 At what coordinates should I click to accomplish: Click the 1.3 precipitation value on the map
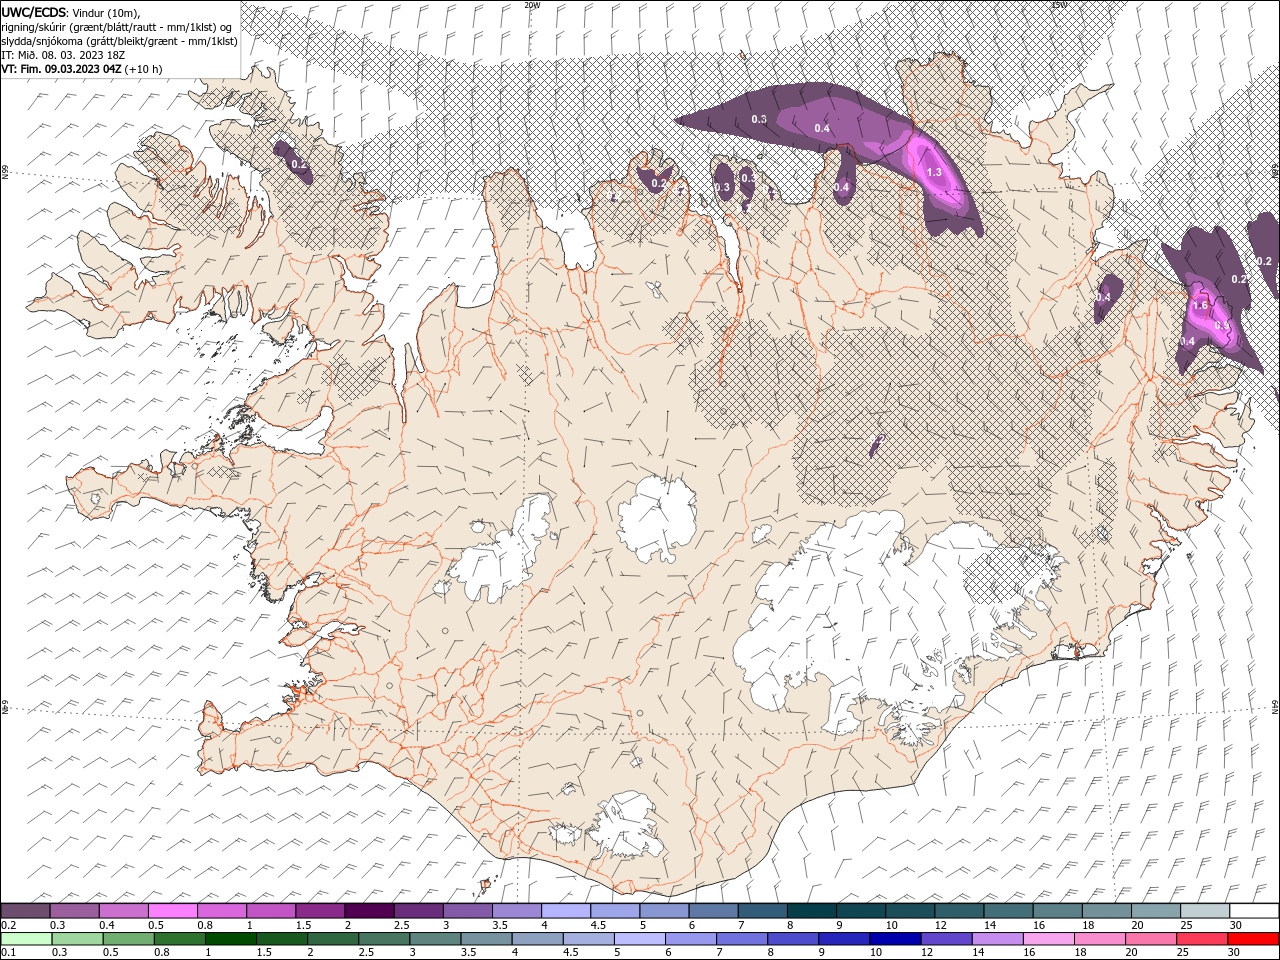point(934,173)
